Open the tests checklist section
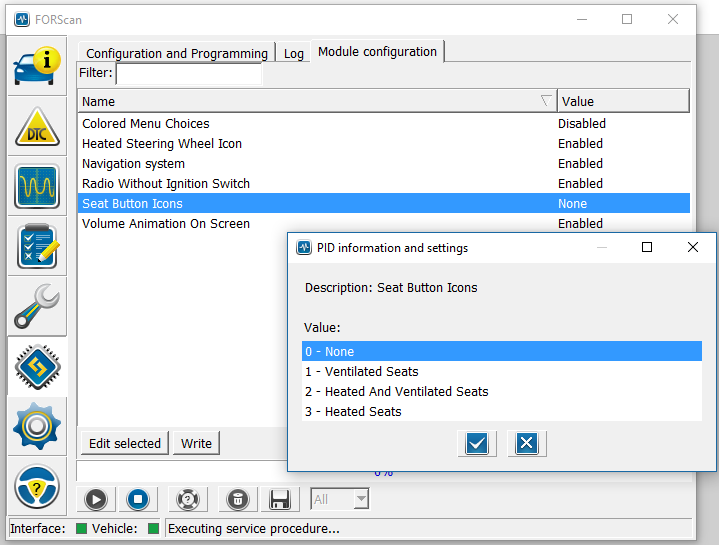The image size is (719, 545). click(x=37, y=246)
